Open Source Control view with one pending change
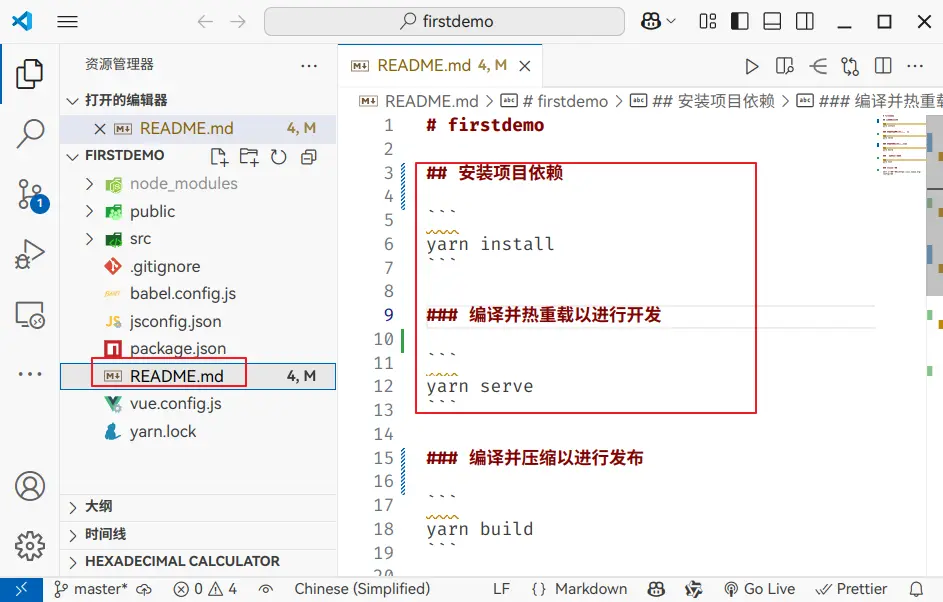 point(31,195)
